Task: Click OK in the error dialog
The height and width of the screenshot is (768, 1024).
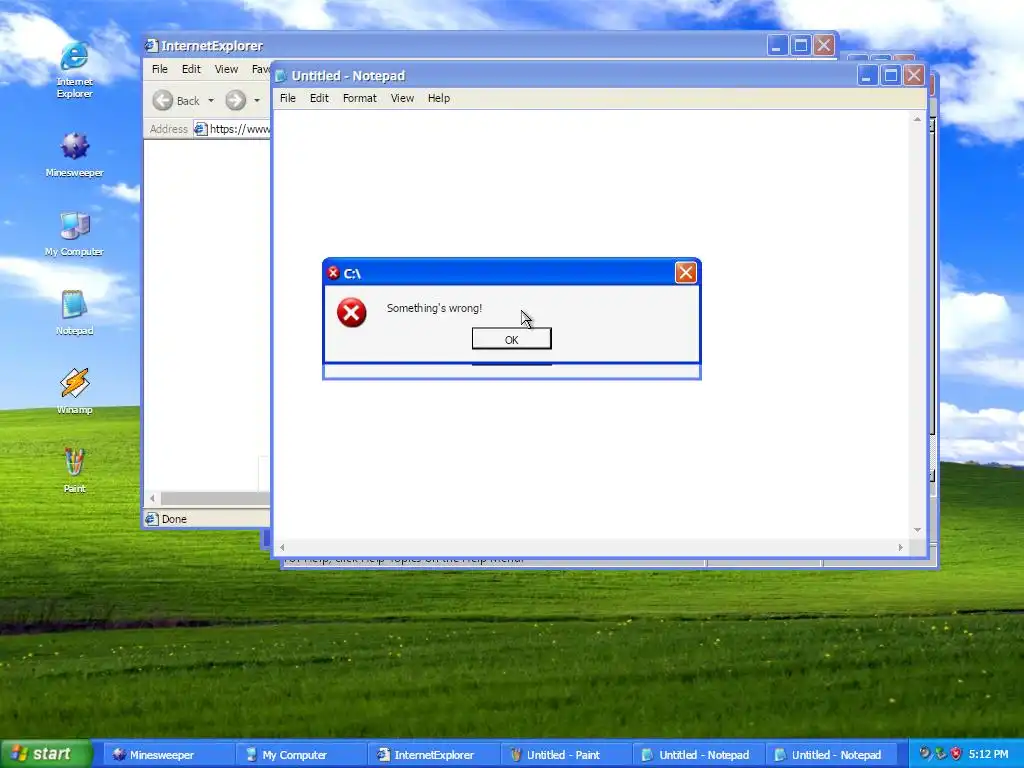Action: (512, 339)
